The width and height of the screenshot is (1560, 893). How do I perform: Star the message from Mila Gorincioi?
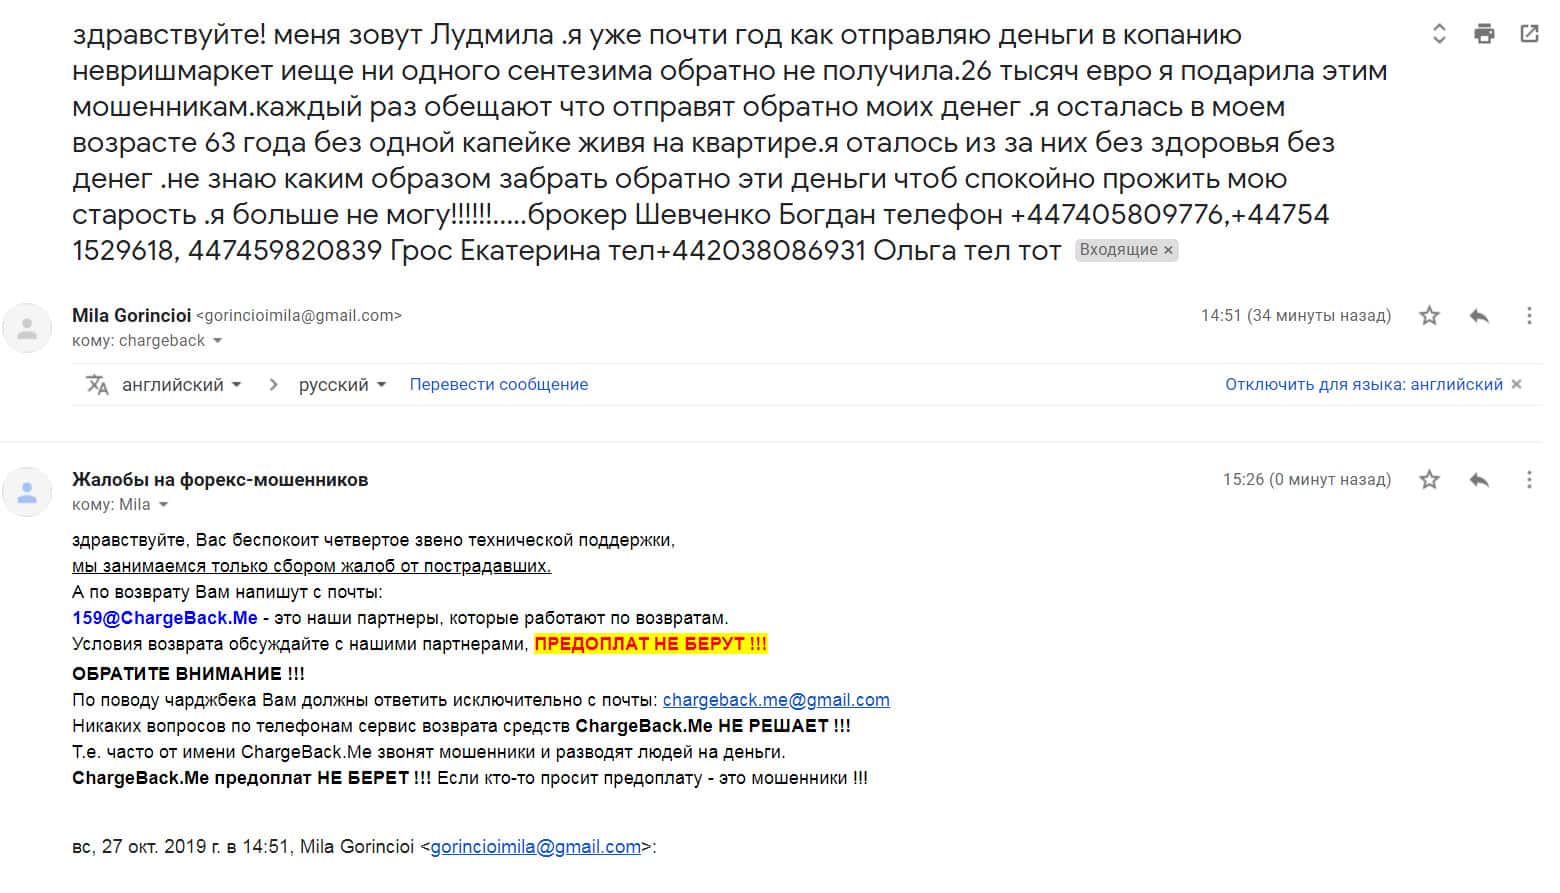pyautogui.click(x=1429, y=316)
